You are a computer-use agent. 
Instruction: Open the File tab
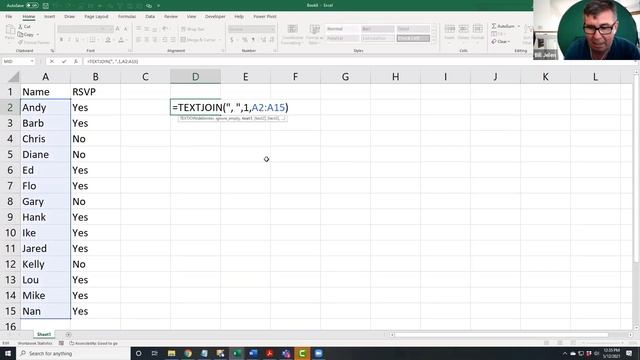pos(9,17)
